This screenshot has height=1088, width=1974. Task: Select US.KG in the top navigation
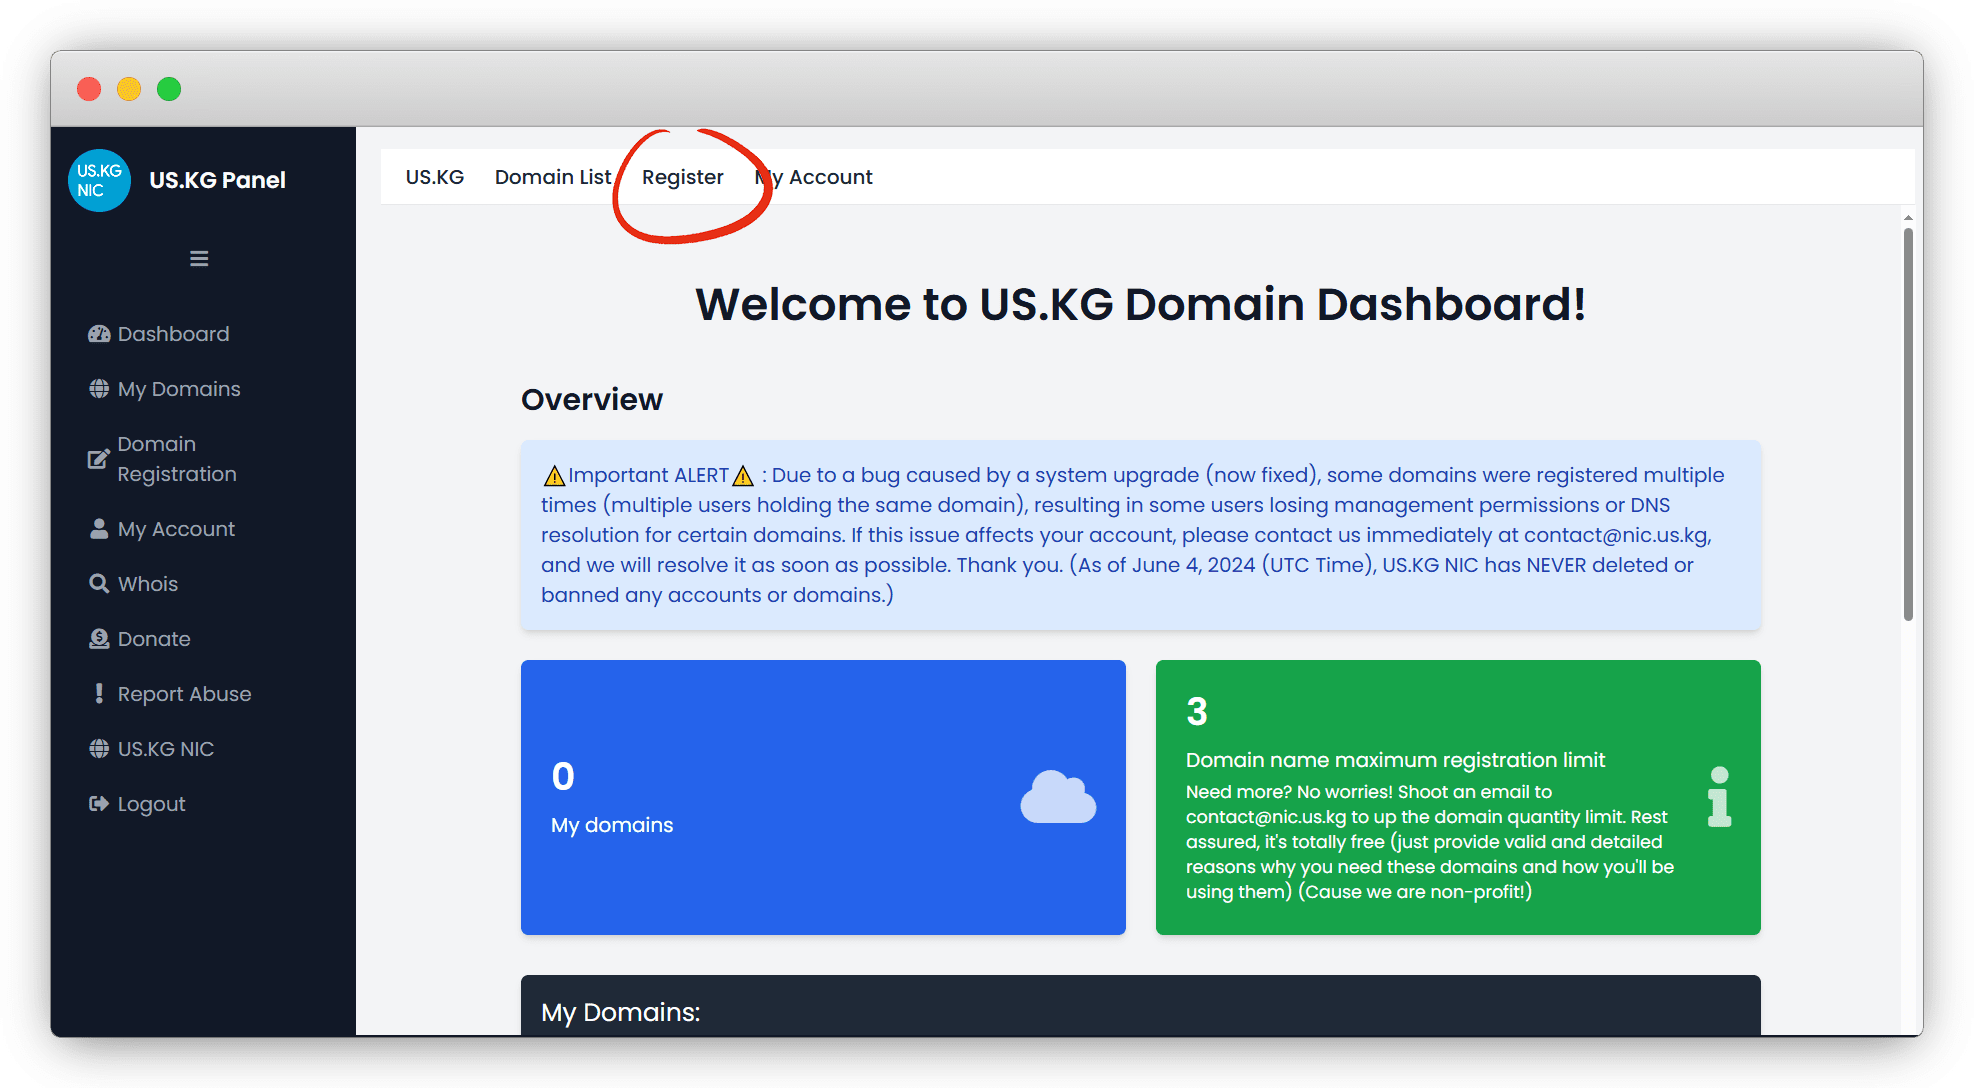click(x=434, y=177)
